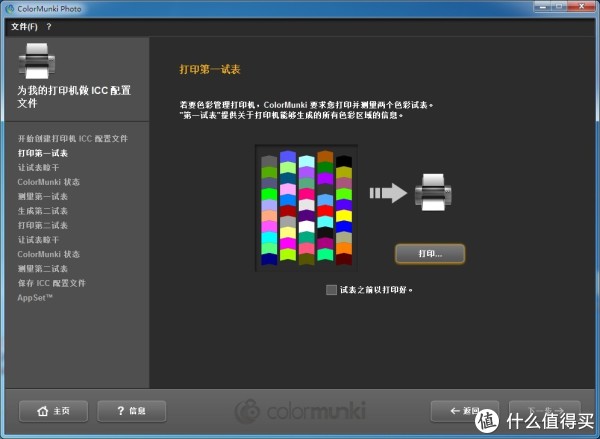This screenshot has height=439, width=600.
Task: Maximize the ColorMunki Photo window
Action: pos(559,7)
